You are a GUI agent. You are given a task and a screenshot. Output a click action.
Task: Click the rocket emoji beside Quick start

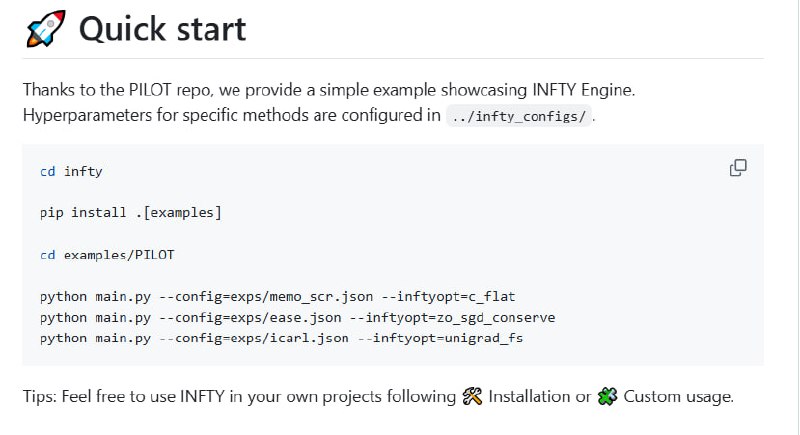pos(44,29)
